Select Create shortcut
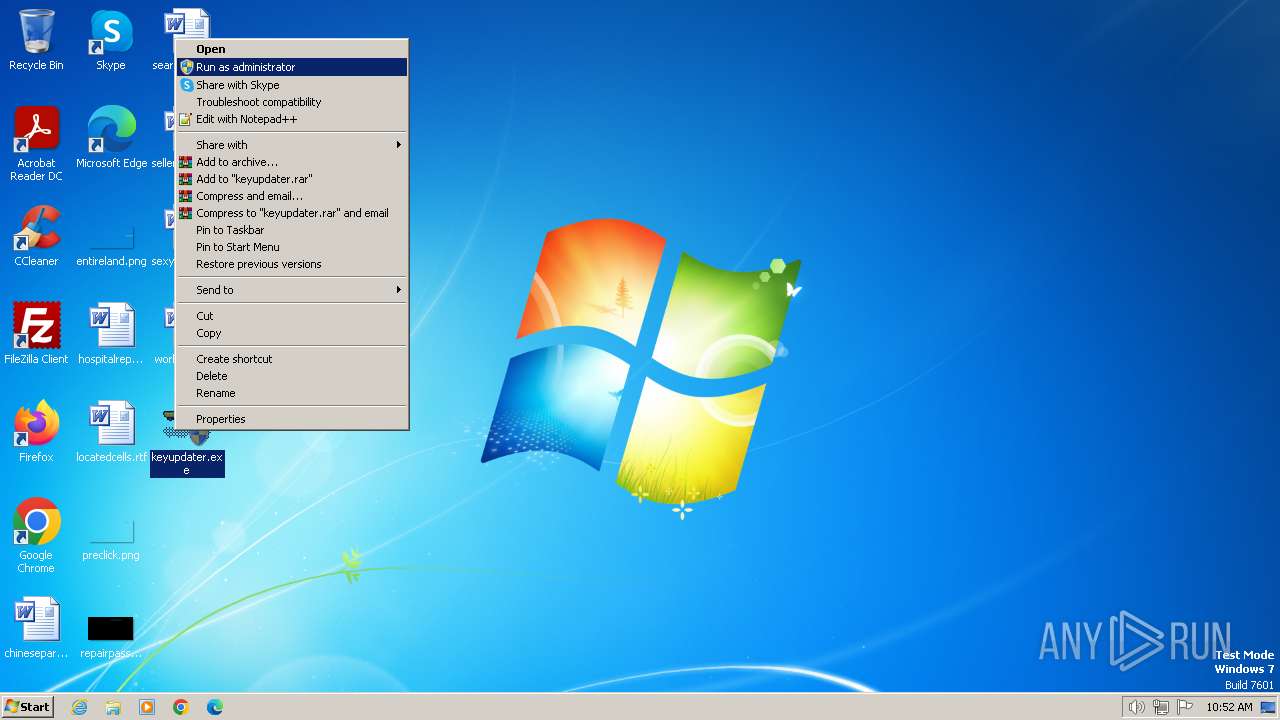Viewport: 1280px width, 720px height. click(292, 359)
